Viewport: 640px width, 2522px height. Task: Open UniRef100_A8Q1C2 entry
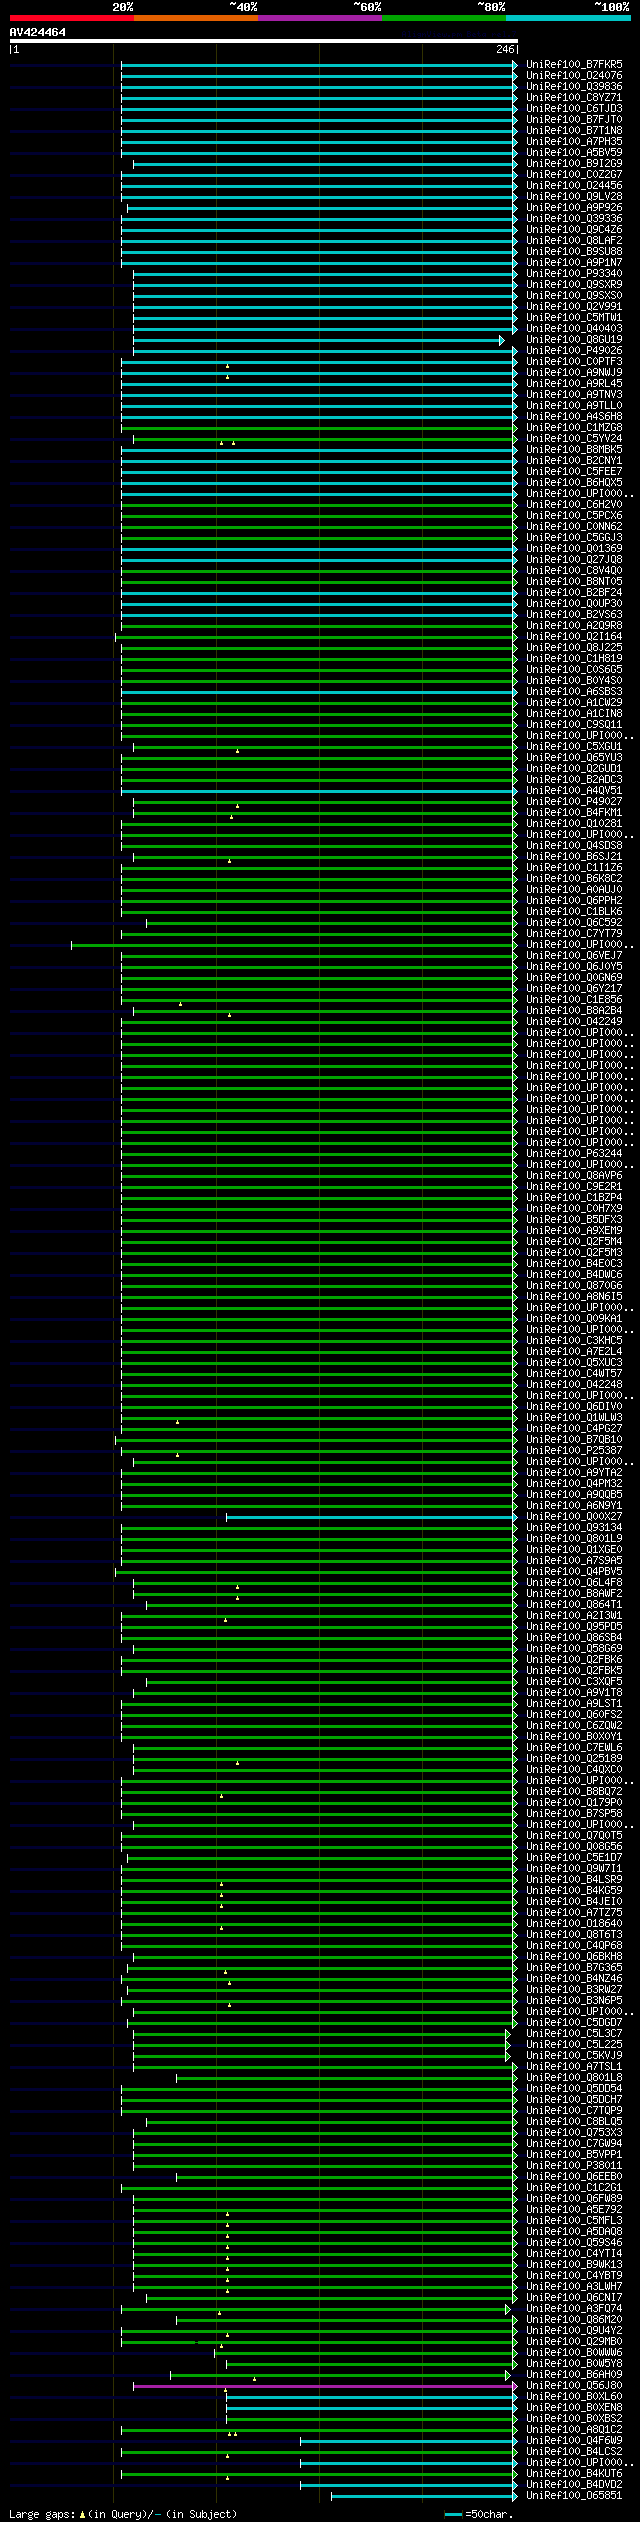(574, 2430)
